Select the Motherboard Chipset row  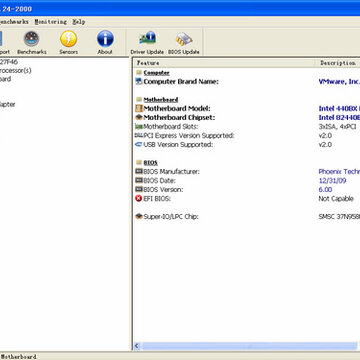click(x=247, y=117)
